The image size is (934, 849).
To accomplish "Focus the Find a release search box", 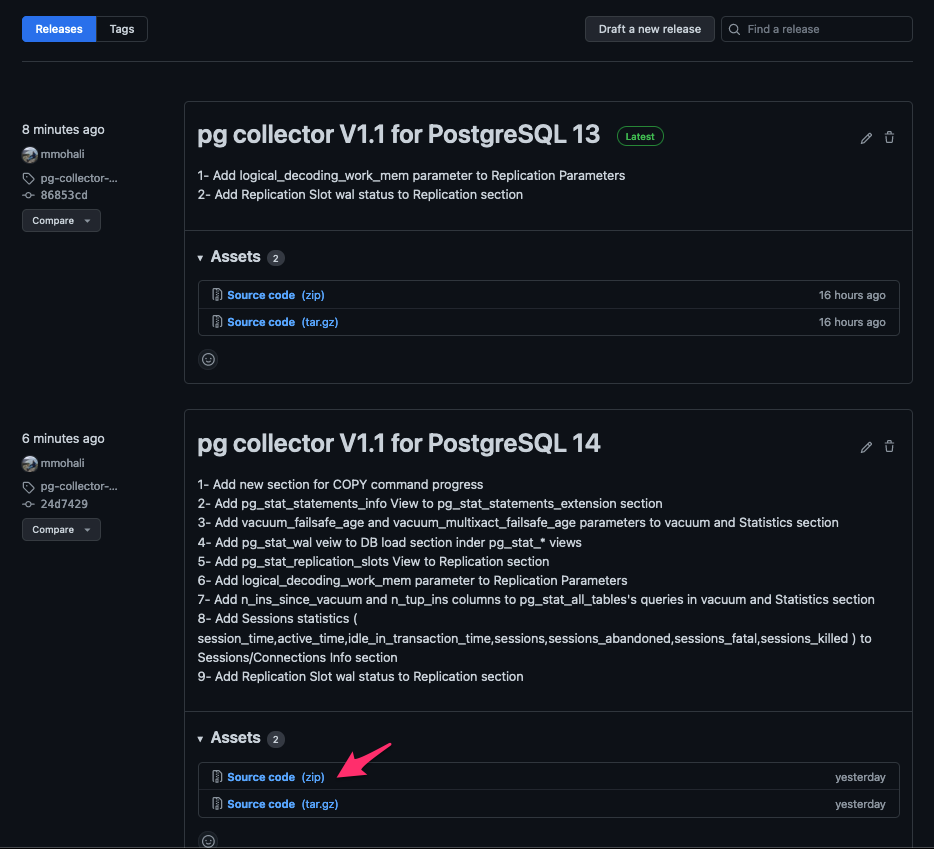I will pos(816,29).
